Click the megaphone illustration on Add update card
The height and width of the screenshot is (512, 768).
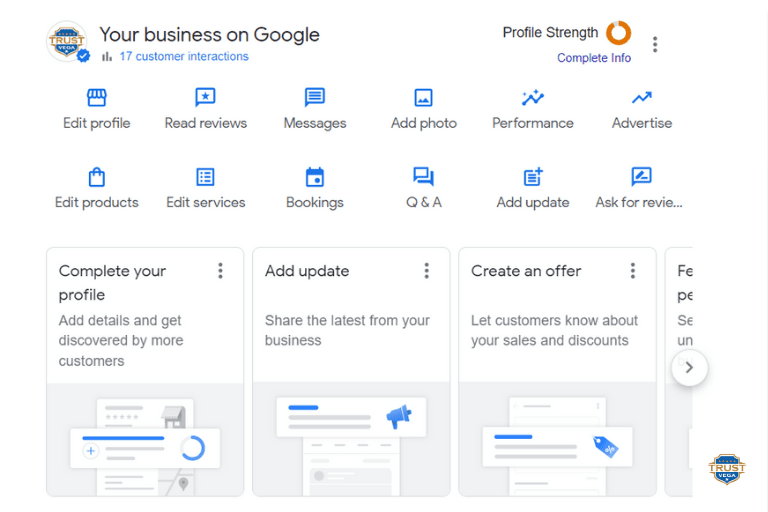(x=399, y=416)
